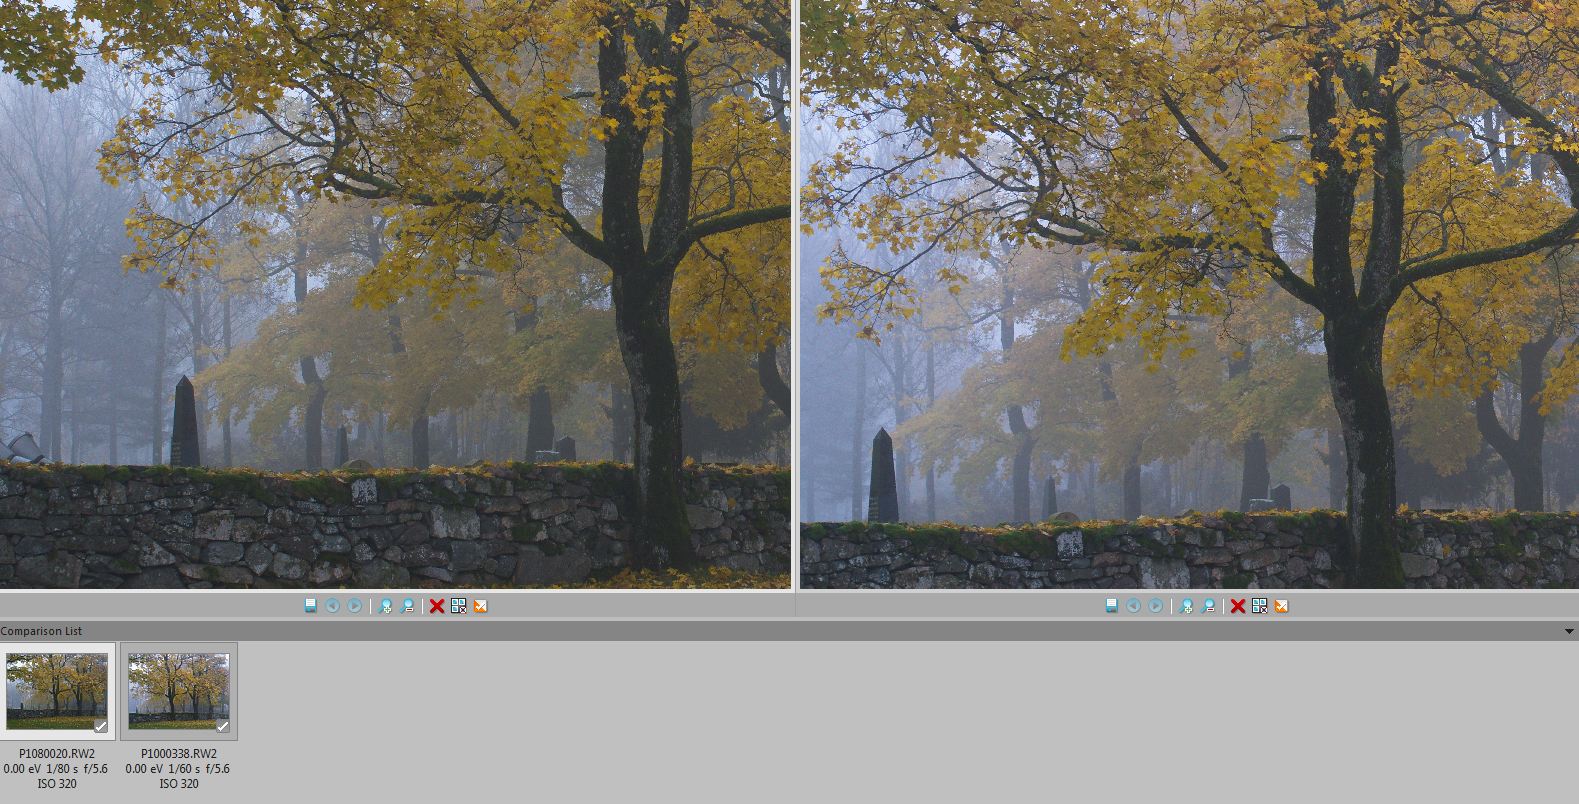
Task: Click the orange tag icon under left pane
Action: tap(481, 606)
